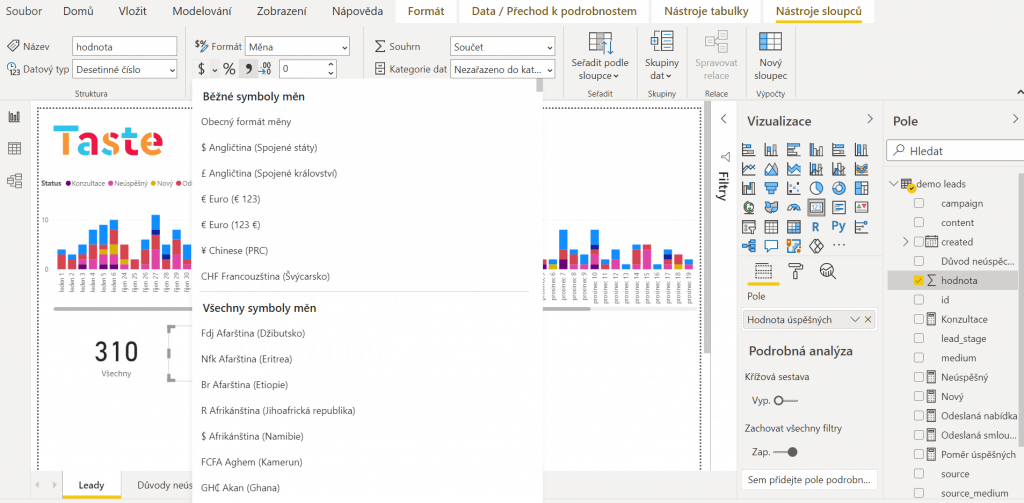
Task: Uncheck the hodnota field checkbox
Action: tap(918, 281)
